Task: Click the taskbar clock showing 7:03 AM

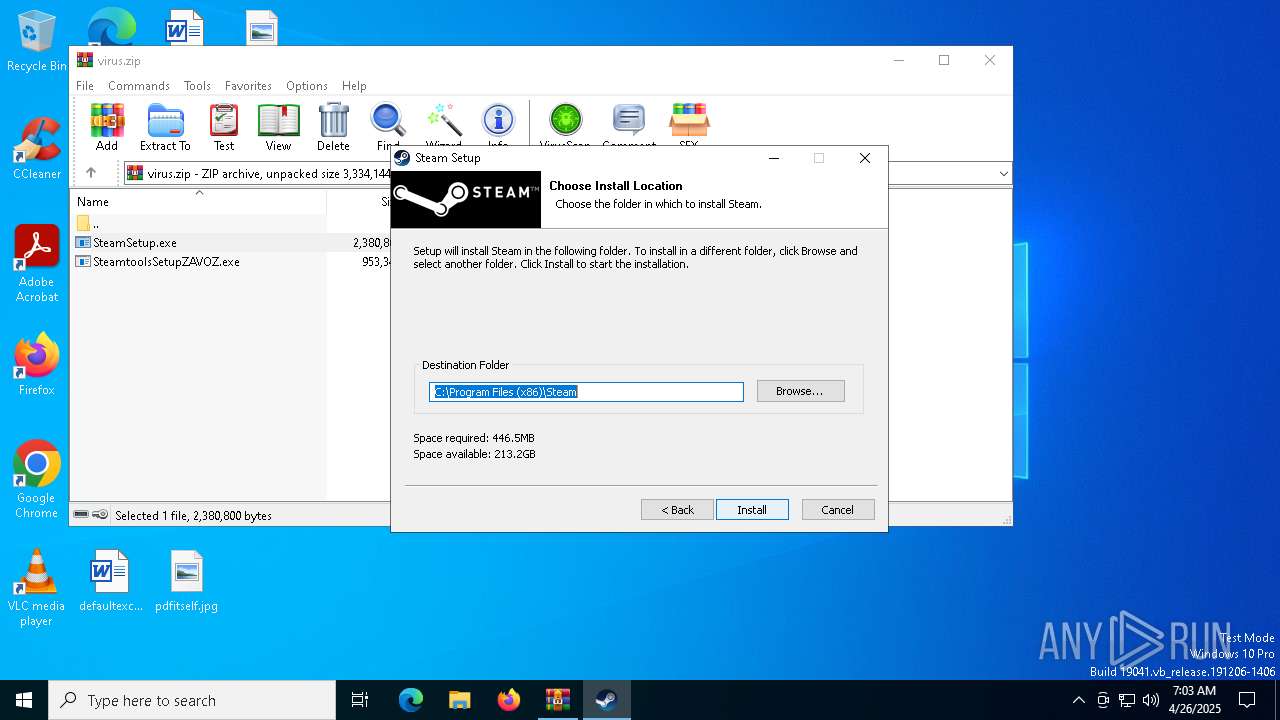Action: [x=1194, y=700]
